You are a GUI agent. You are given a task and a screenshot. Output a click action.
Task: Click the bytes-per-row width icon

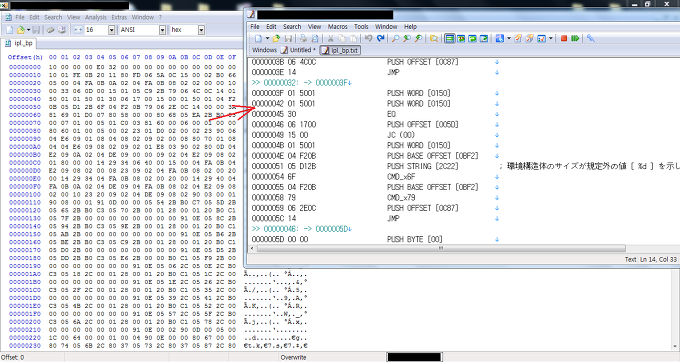(78, 30)
